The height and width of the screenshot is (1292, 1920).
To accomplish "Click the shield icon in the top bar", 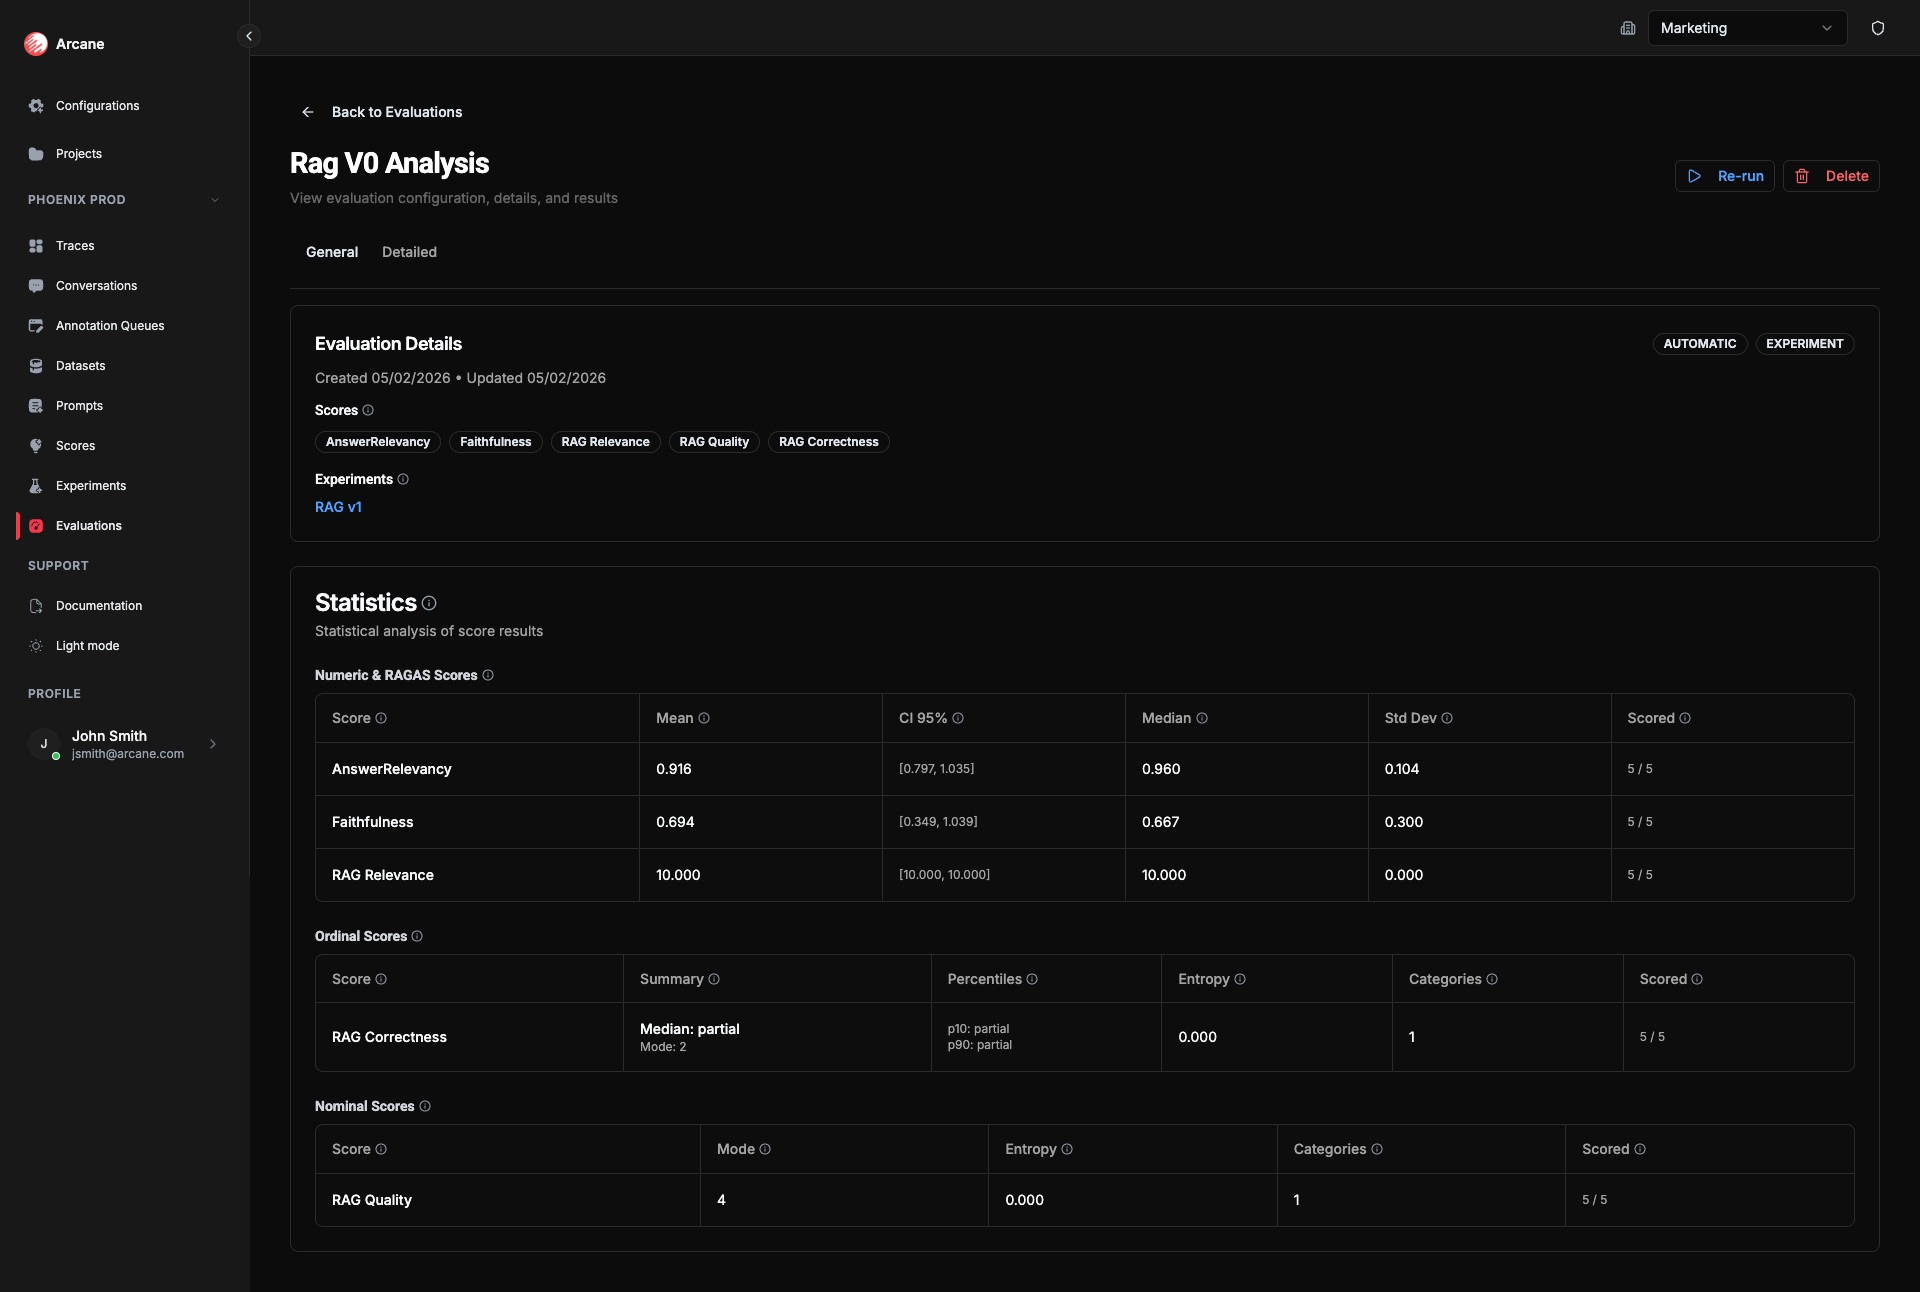I will (x=1878, y=28).
